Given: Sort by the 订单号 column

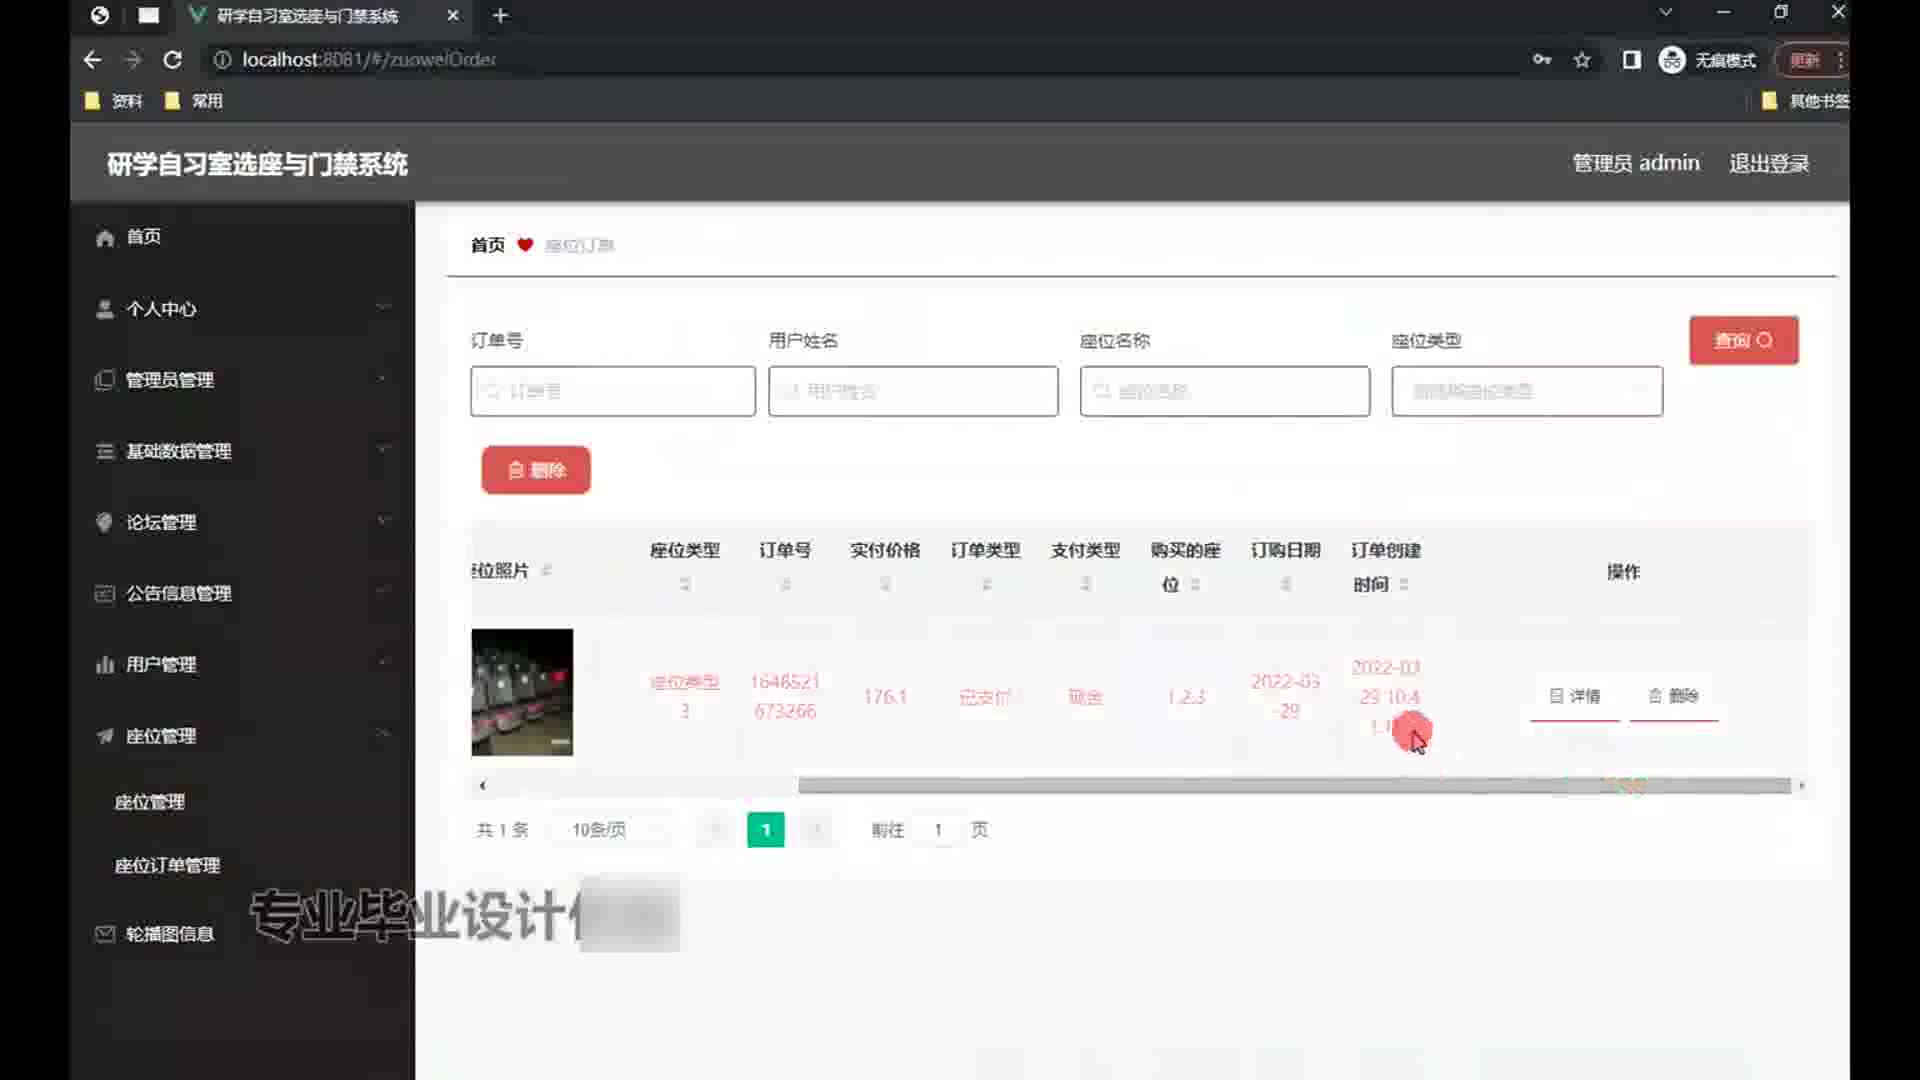Looking at the screenshot, I should click(x=785, y=584).
